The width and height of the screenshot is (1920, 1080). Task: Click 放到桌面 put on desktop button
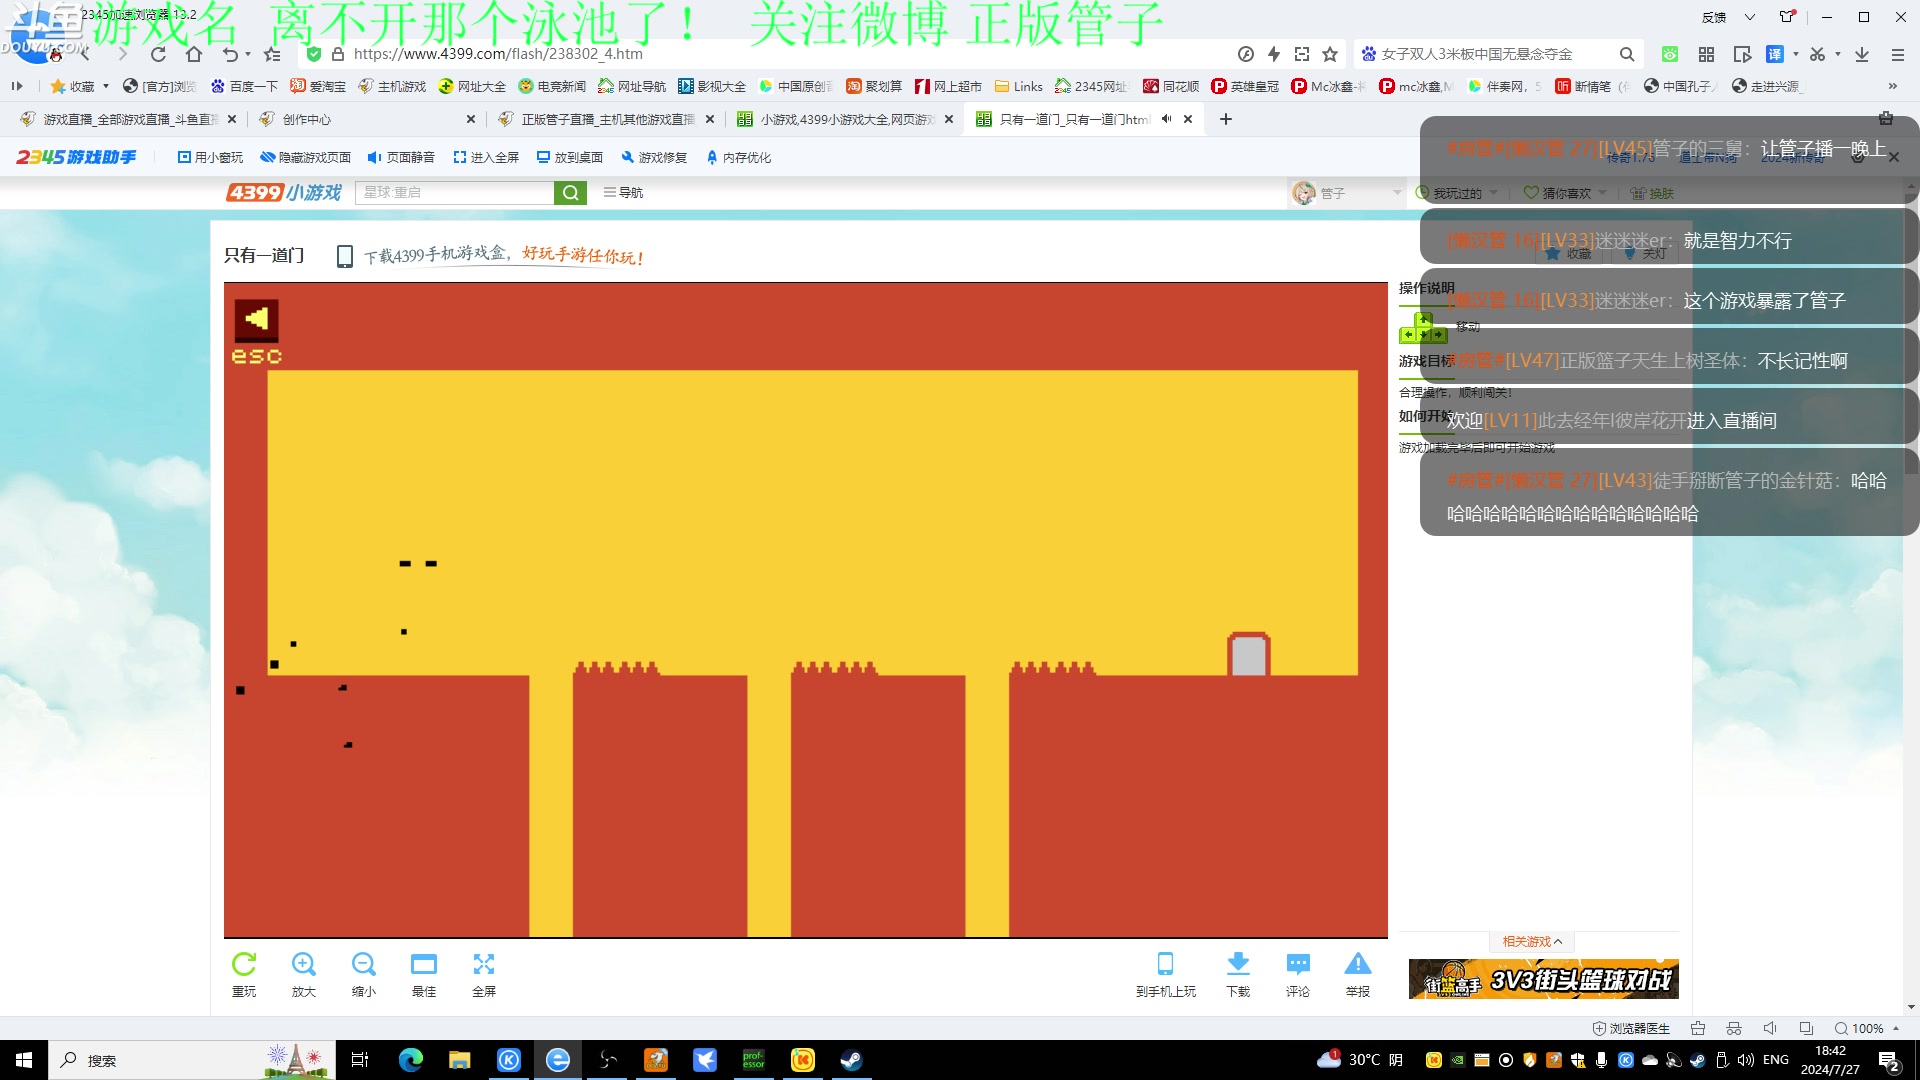pyautogui.click(x=570, y=157)
